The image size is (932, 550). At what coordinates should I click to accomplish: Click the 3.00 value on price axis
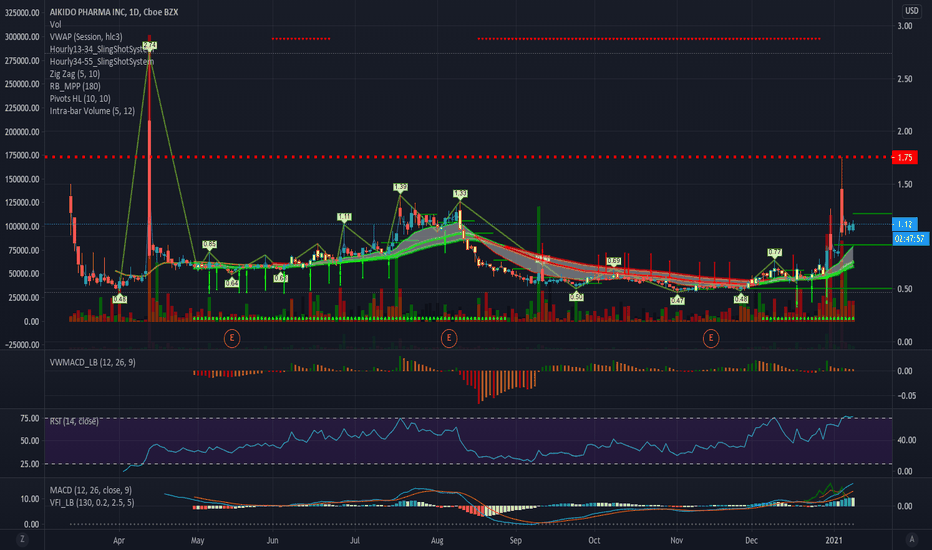tap(905, 26)
